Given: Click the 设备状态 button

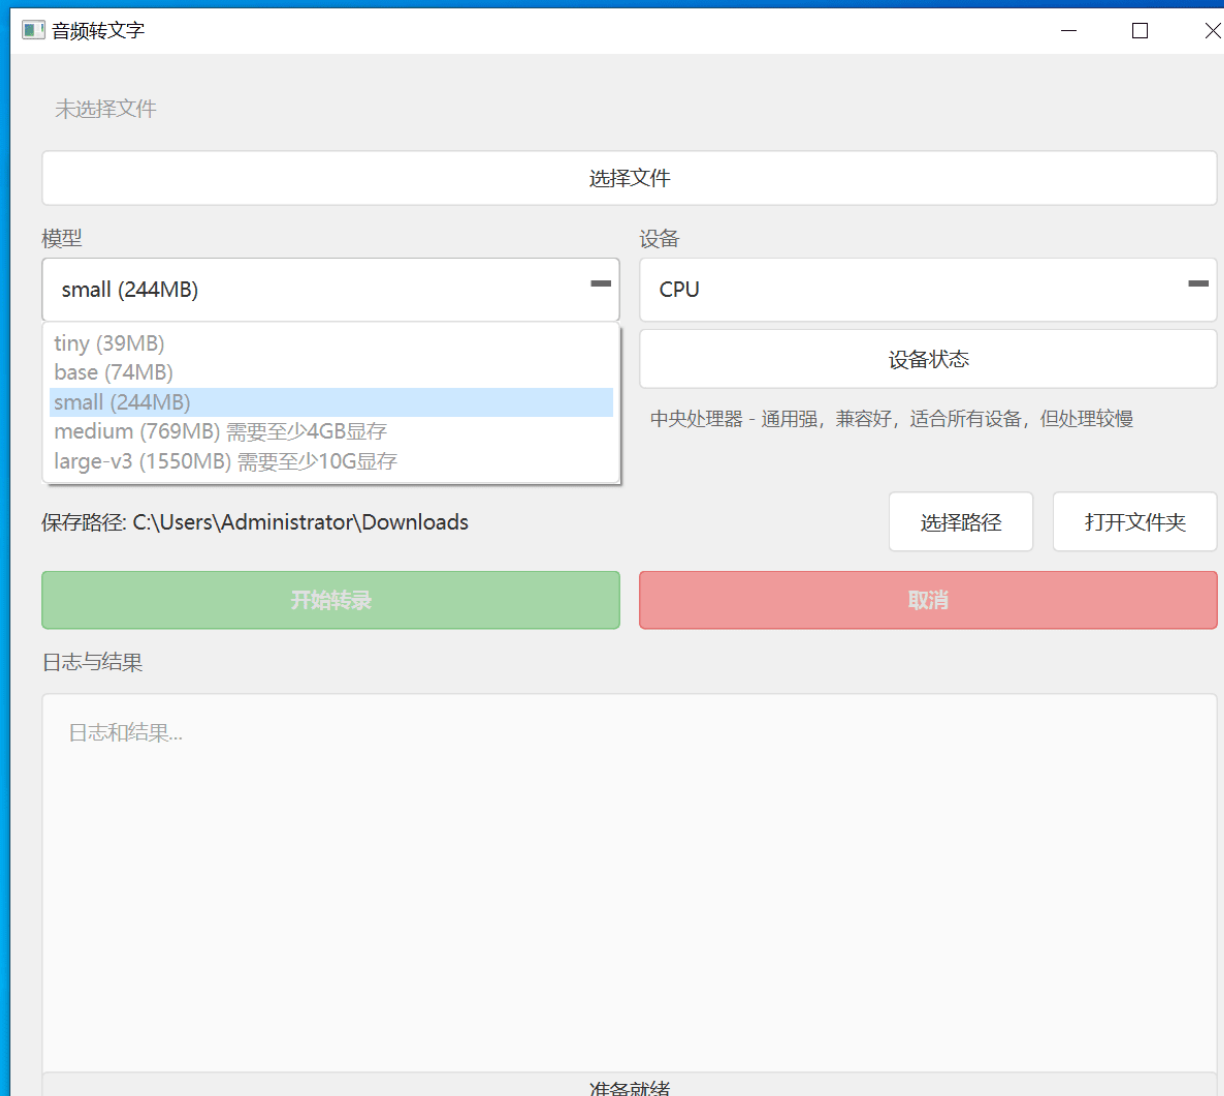Looking at the screenshot, I should [928, 359].
